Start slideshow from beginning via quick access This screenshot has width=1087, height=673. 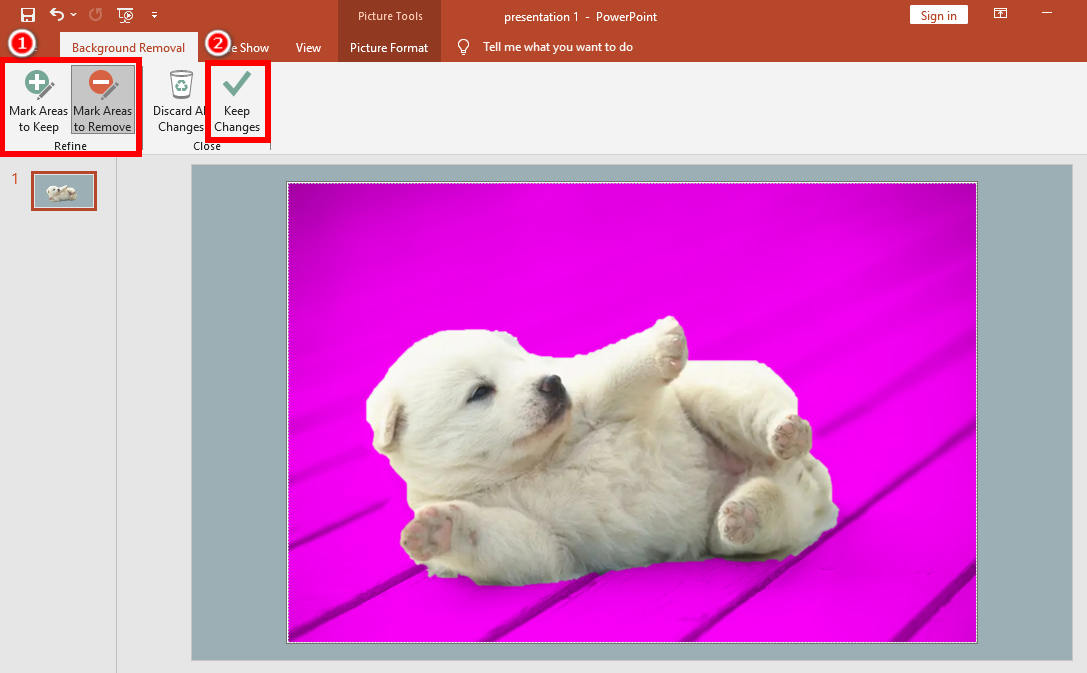[x=125, y=15]
